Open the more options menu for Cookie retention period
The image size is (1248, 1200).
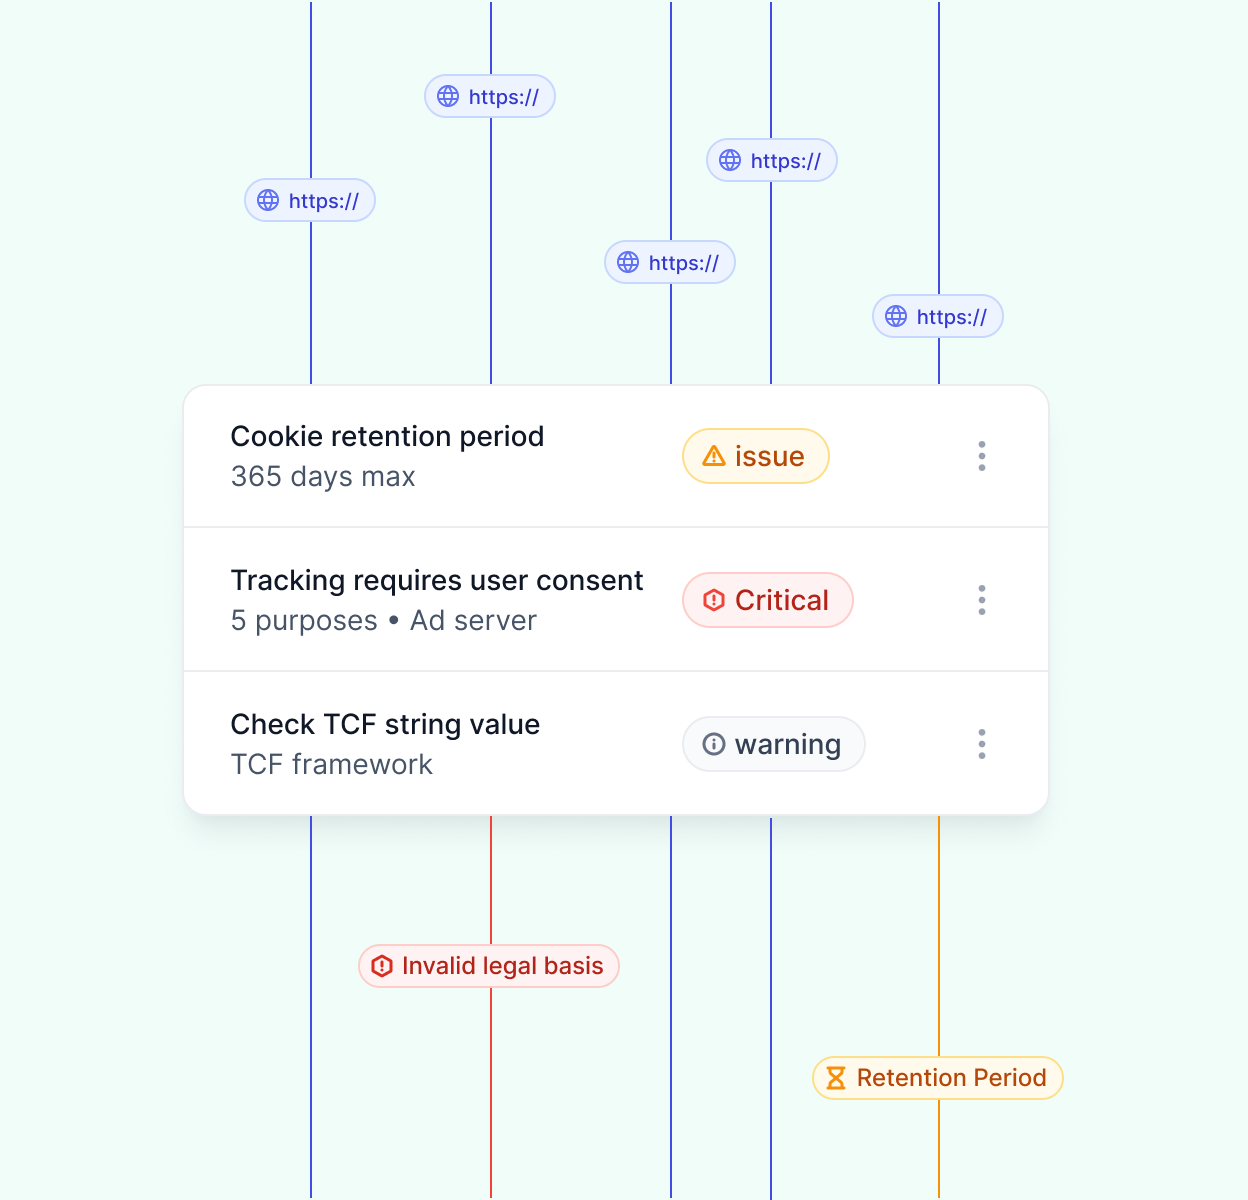click(x=982, y=456)
